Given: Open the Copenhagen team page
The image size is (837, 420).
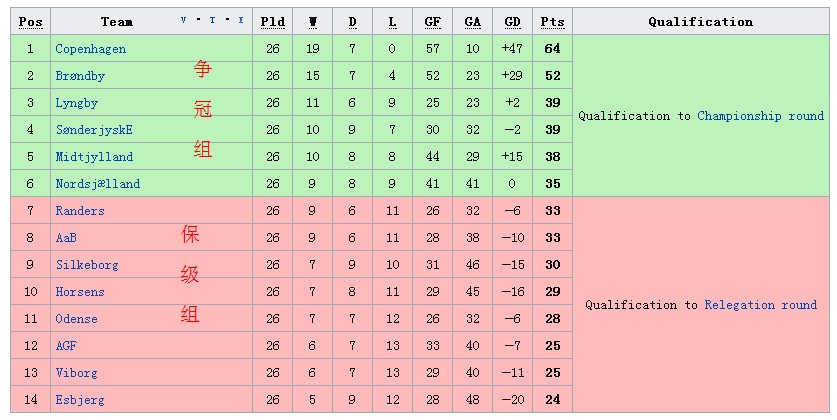Looking at the screenshot, I should point(90,49).
